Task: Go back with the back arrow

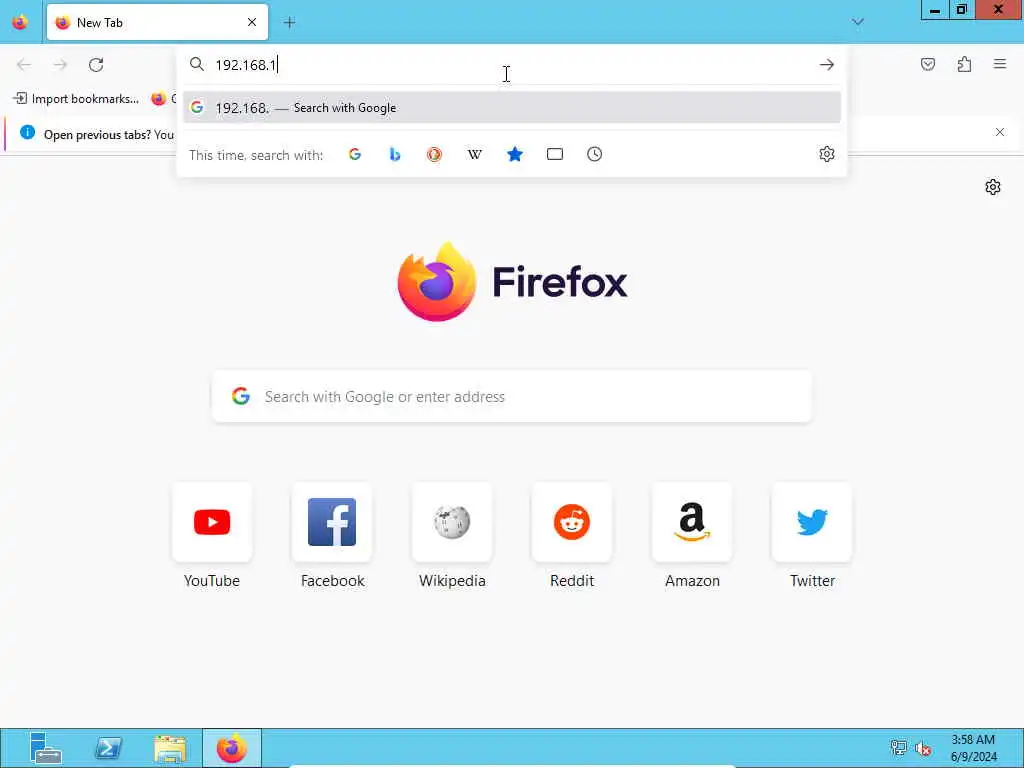Action: [x=24, y=65]
